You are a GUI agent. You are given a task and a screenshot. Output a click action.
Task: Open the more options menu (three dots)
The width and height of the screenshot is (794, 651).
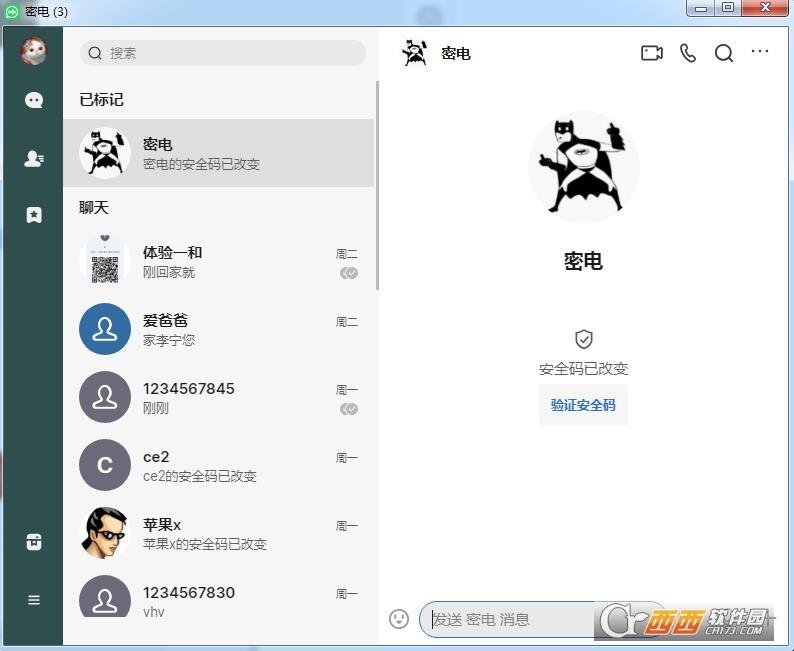point(760,52)
